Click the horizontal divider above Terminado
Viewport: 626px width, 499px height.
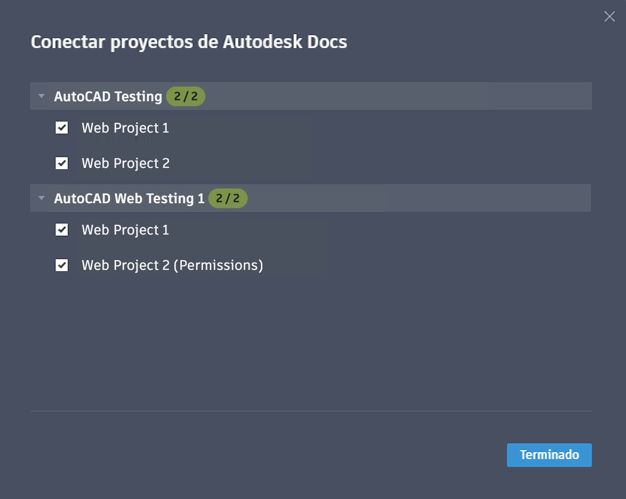click(x=311, y=411)
